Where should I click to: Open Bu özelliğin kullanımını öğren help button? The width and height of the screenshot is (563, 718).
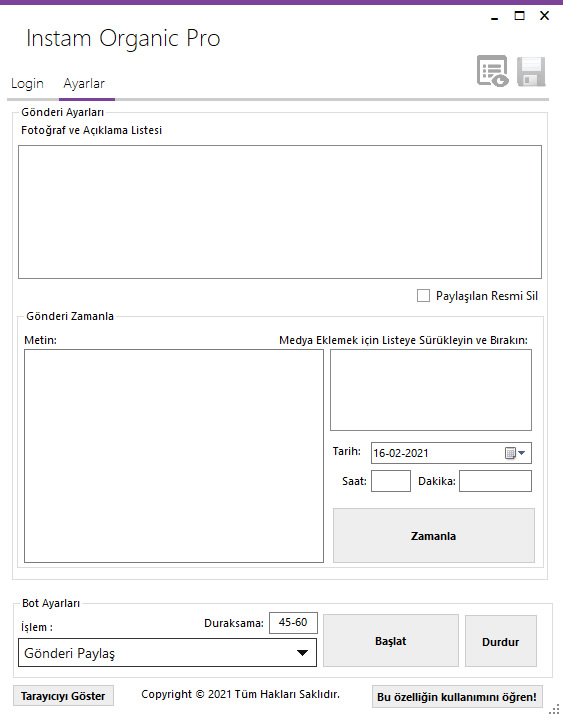[457, 696]
